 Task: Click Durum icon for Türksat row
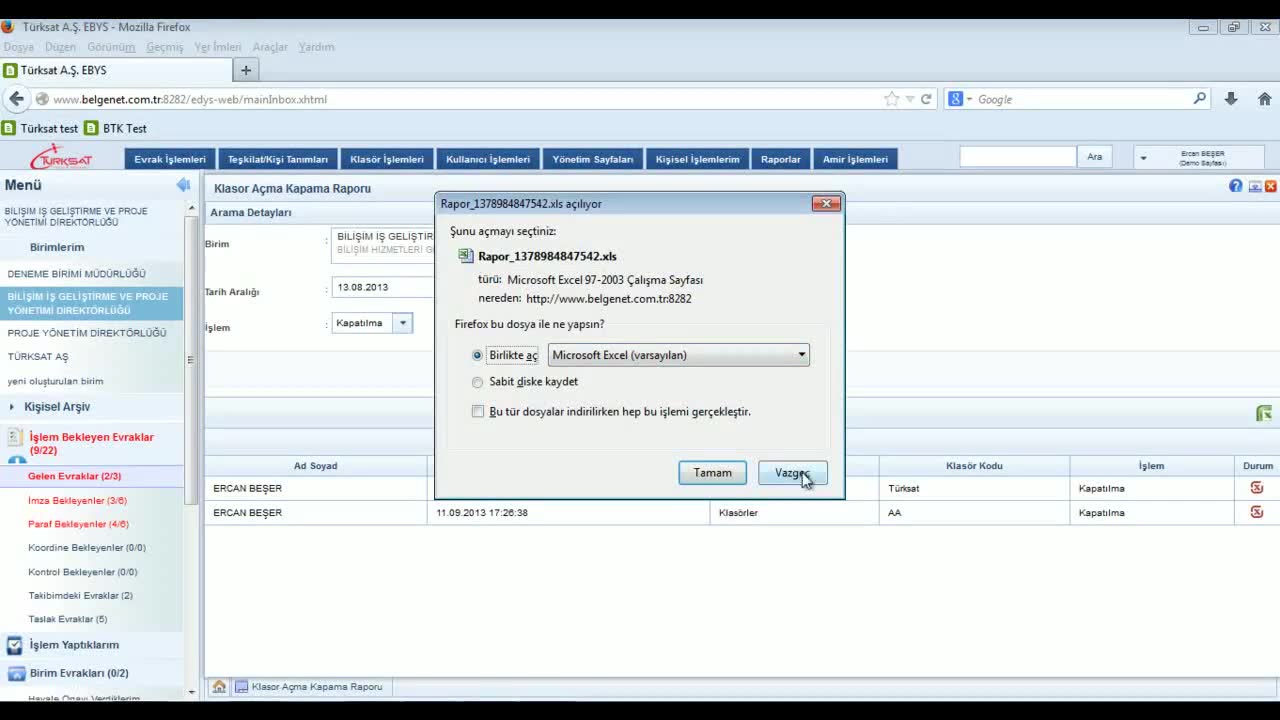coord(1257,488)
